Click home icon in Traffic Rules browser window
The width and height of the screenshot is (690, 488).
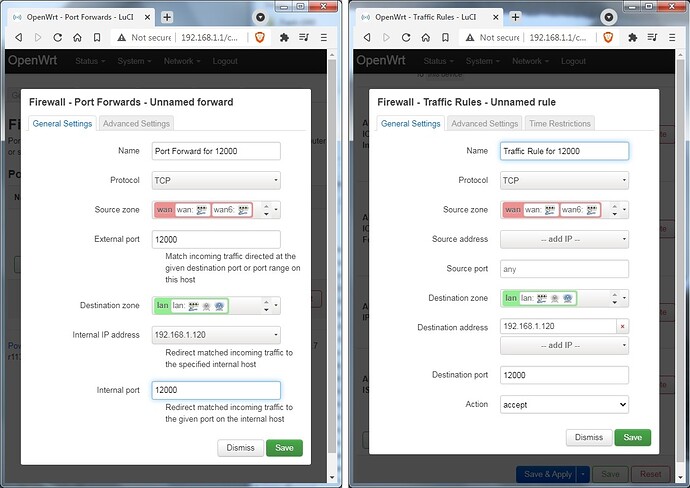coord(426,37)
